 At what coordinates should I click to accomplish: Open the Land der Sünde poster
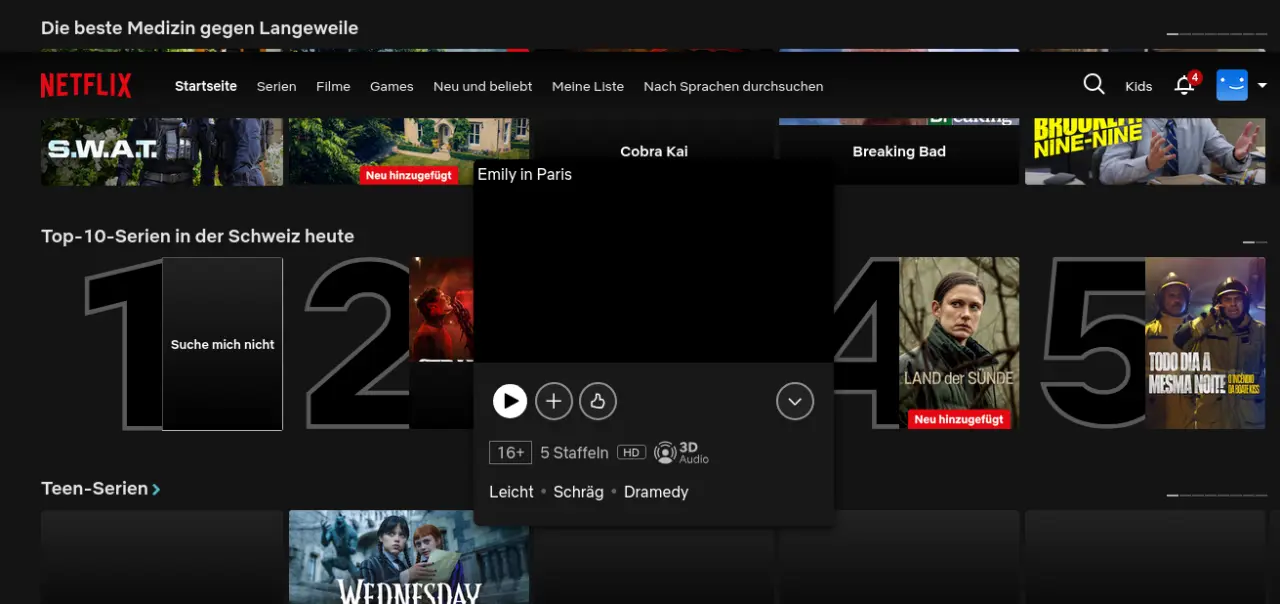pos(959,343)
